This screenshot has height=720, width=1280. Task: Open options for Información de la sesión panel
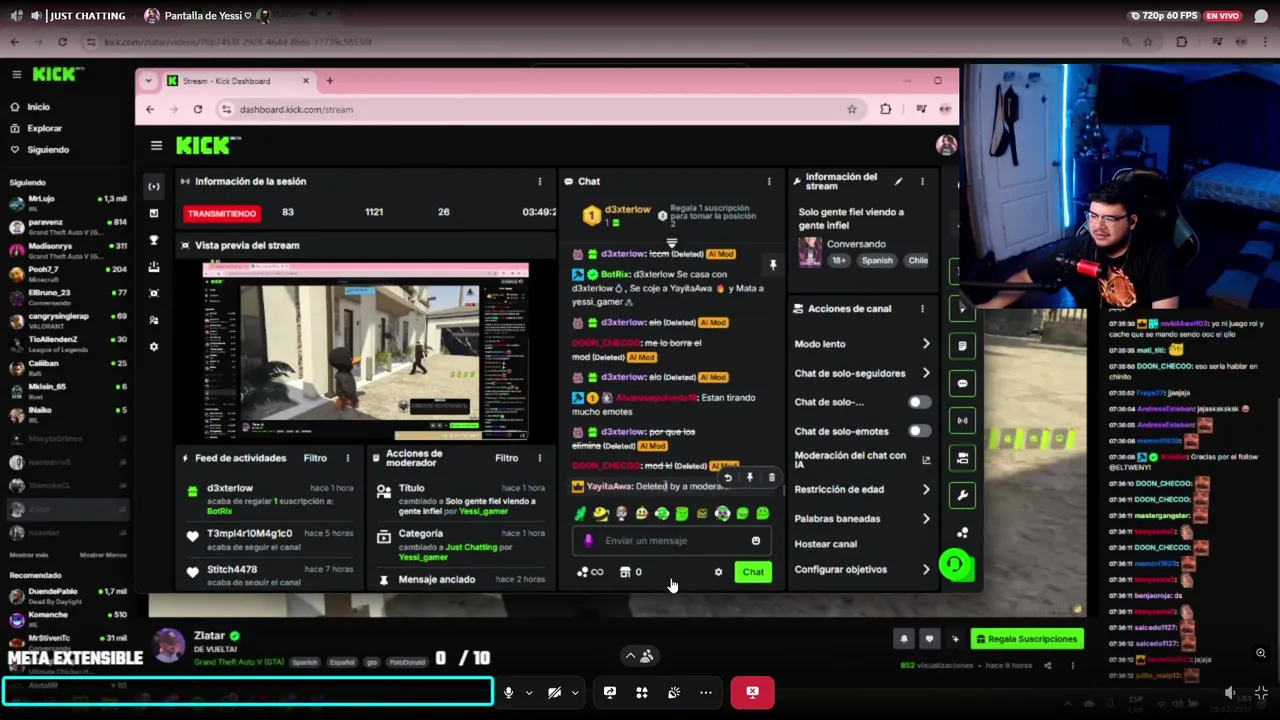(540, 181)
